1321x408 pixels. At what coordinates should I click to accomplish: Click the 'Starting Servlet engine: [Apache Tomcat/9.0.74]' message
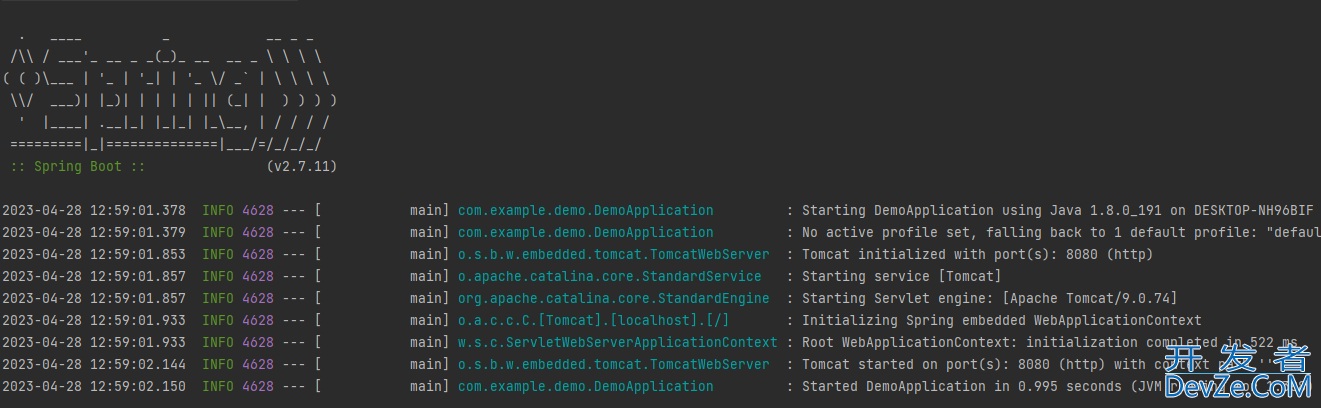[x=989, y=298]
